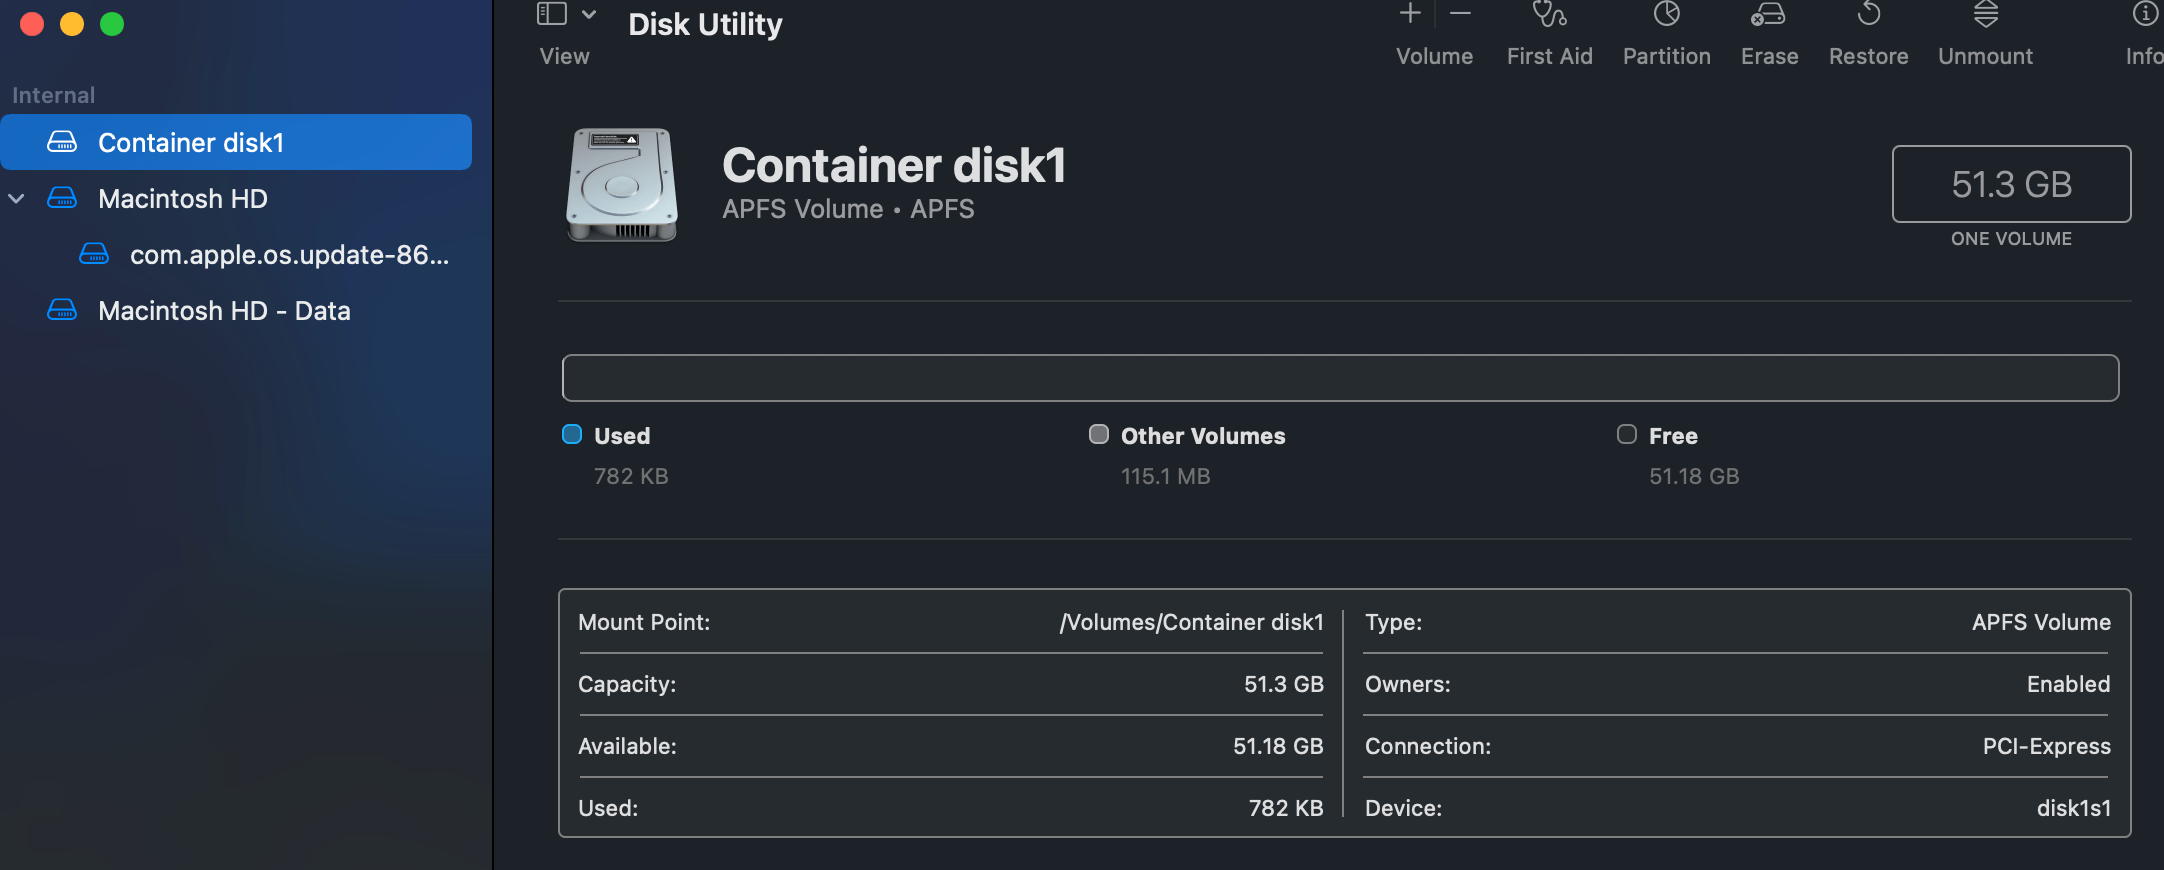Open the Partition tool
Image resolution: width=2164 pixels, height=870 pixels.
[1665, 30]
